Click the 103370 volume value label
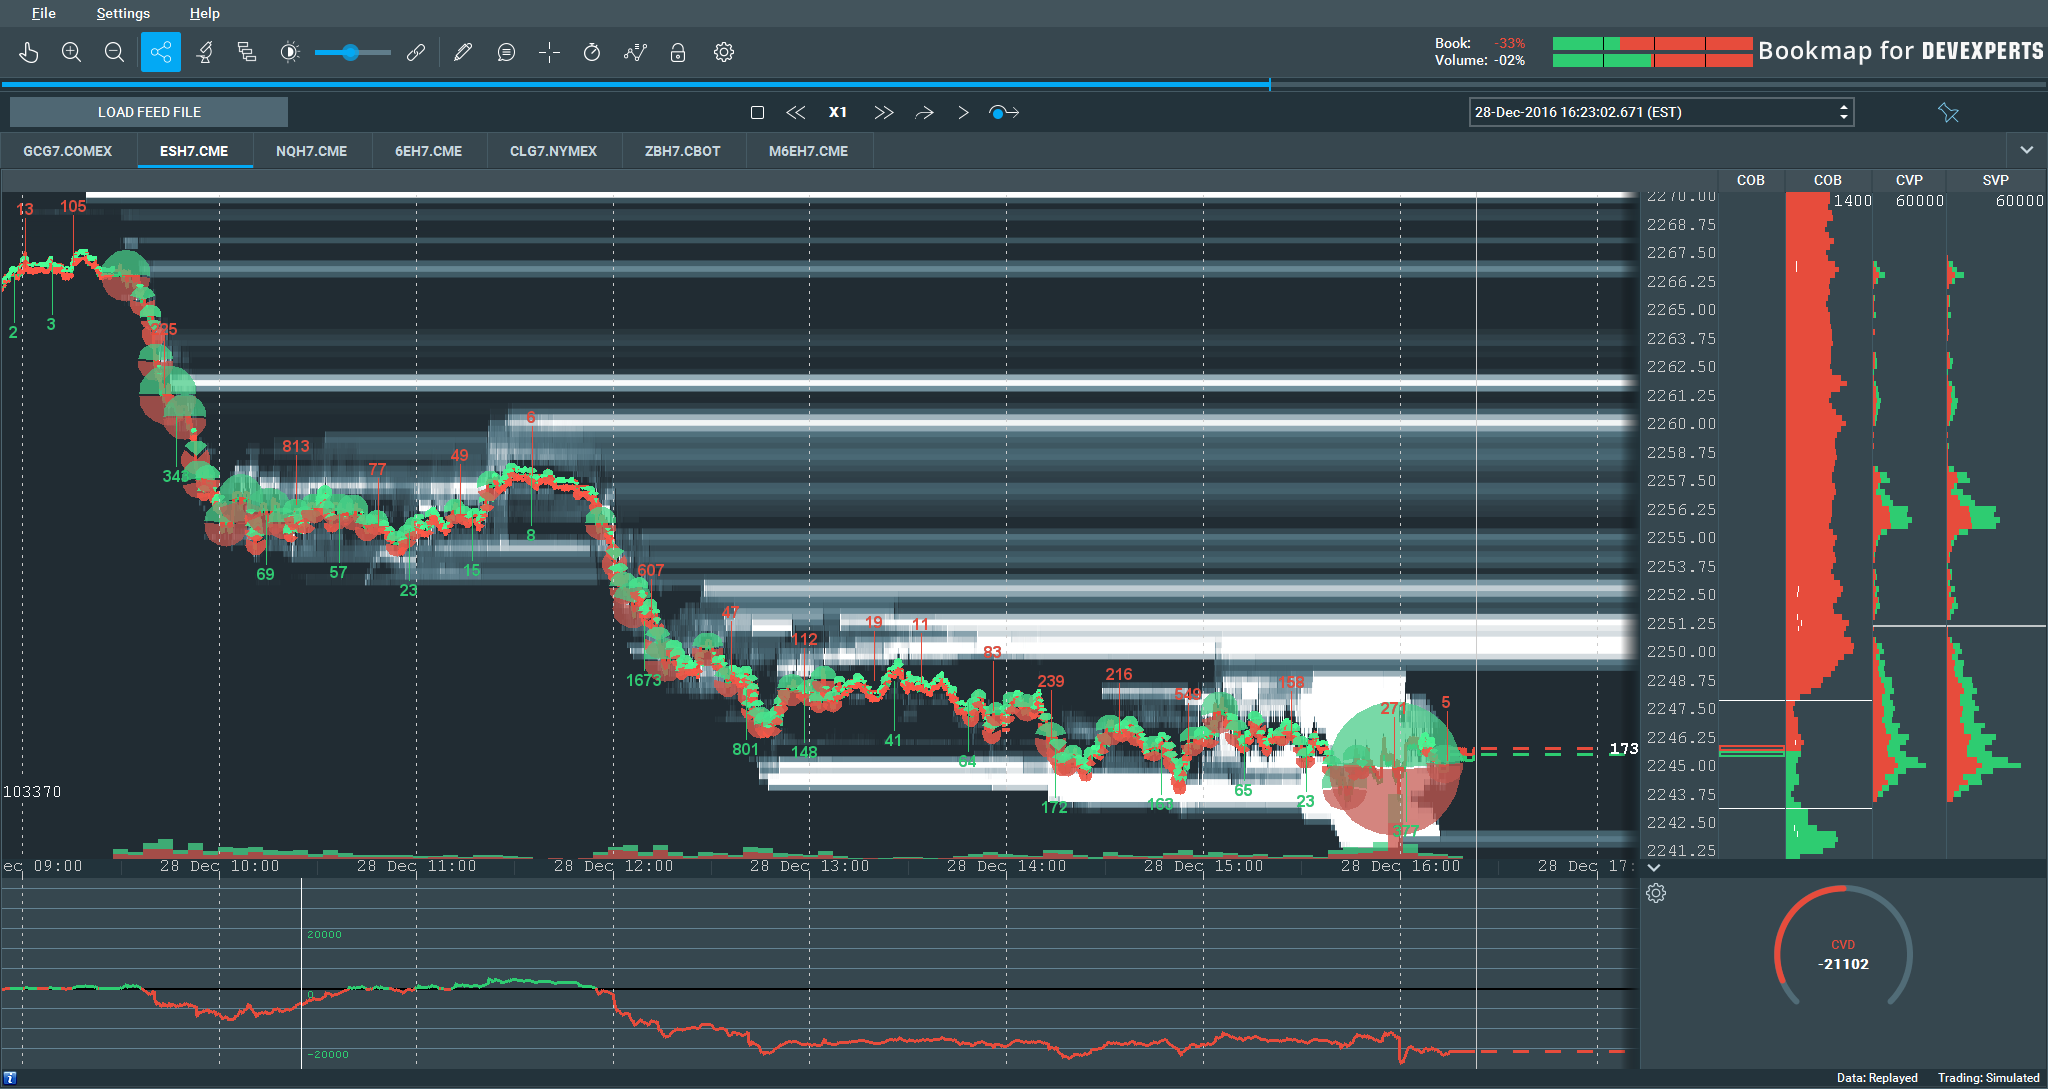The width and height of the screenshot is (2048, 1089). click(x=32, y=792)
